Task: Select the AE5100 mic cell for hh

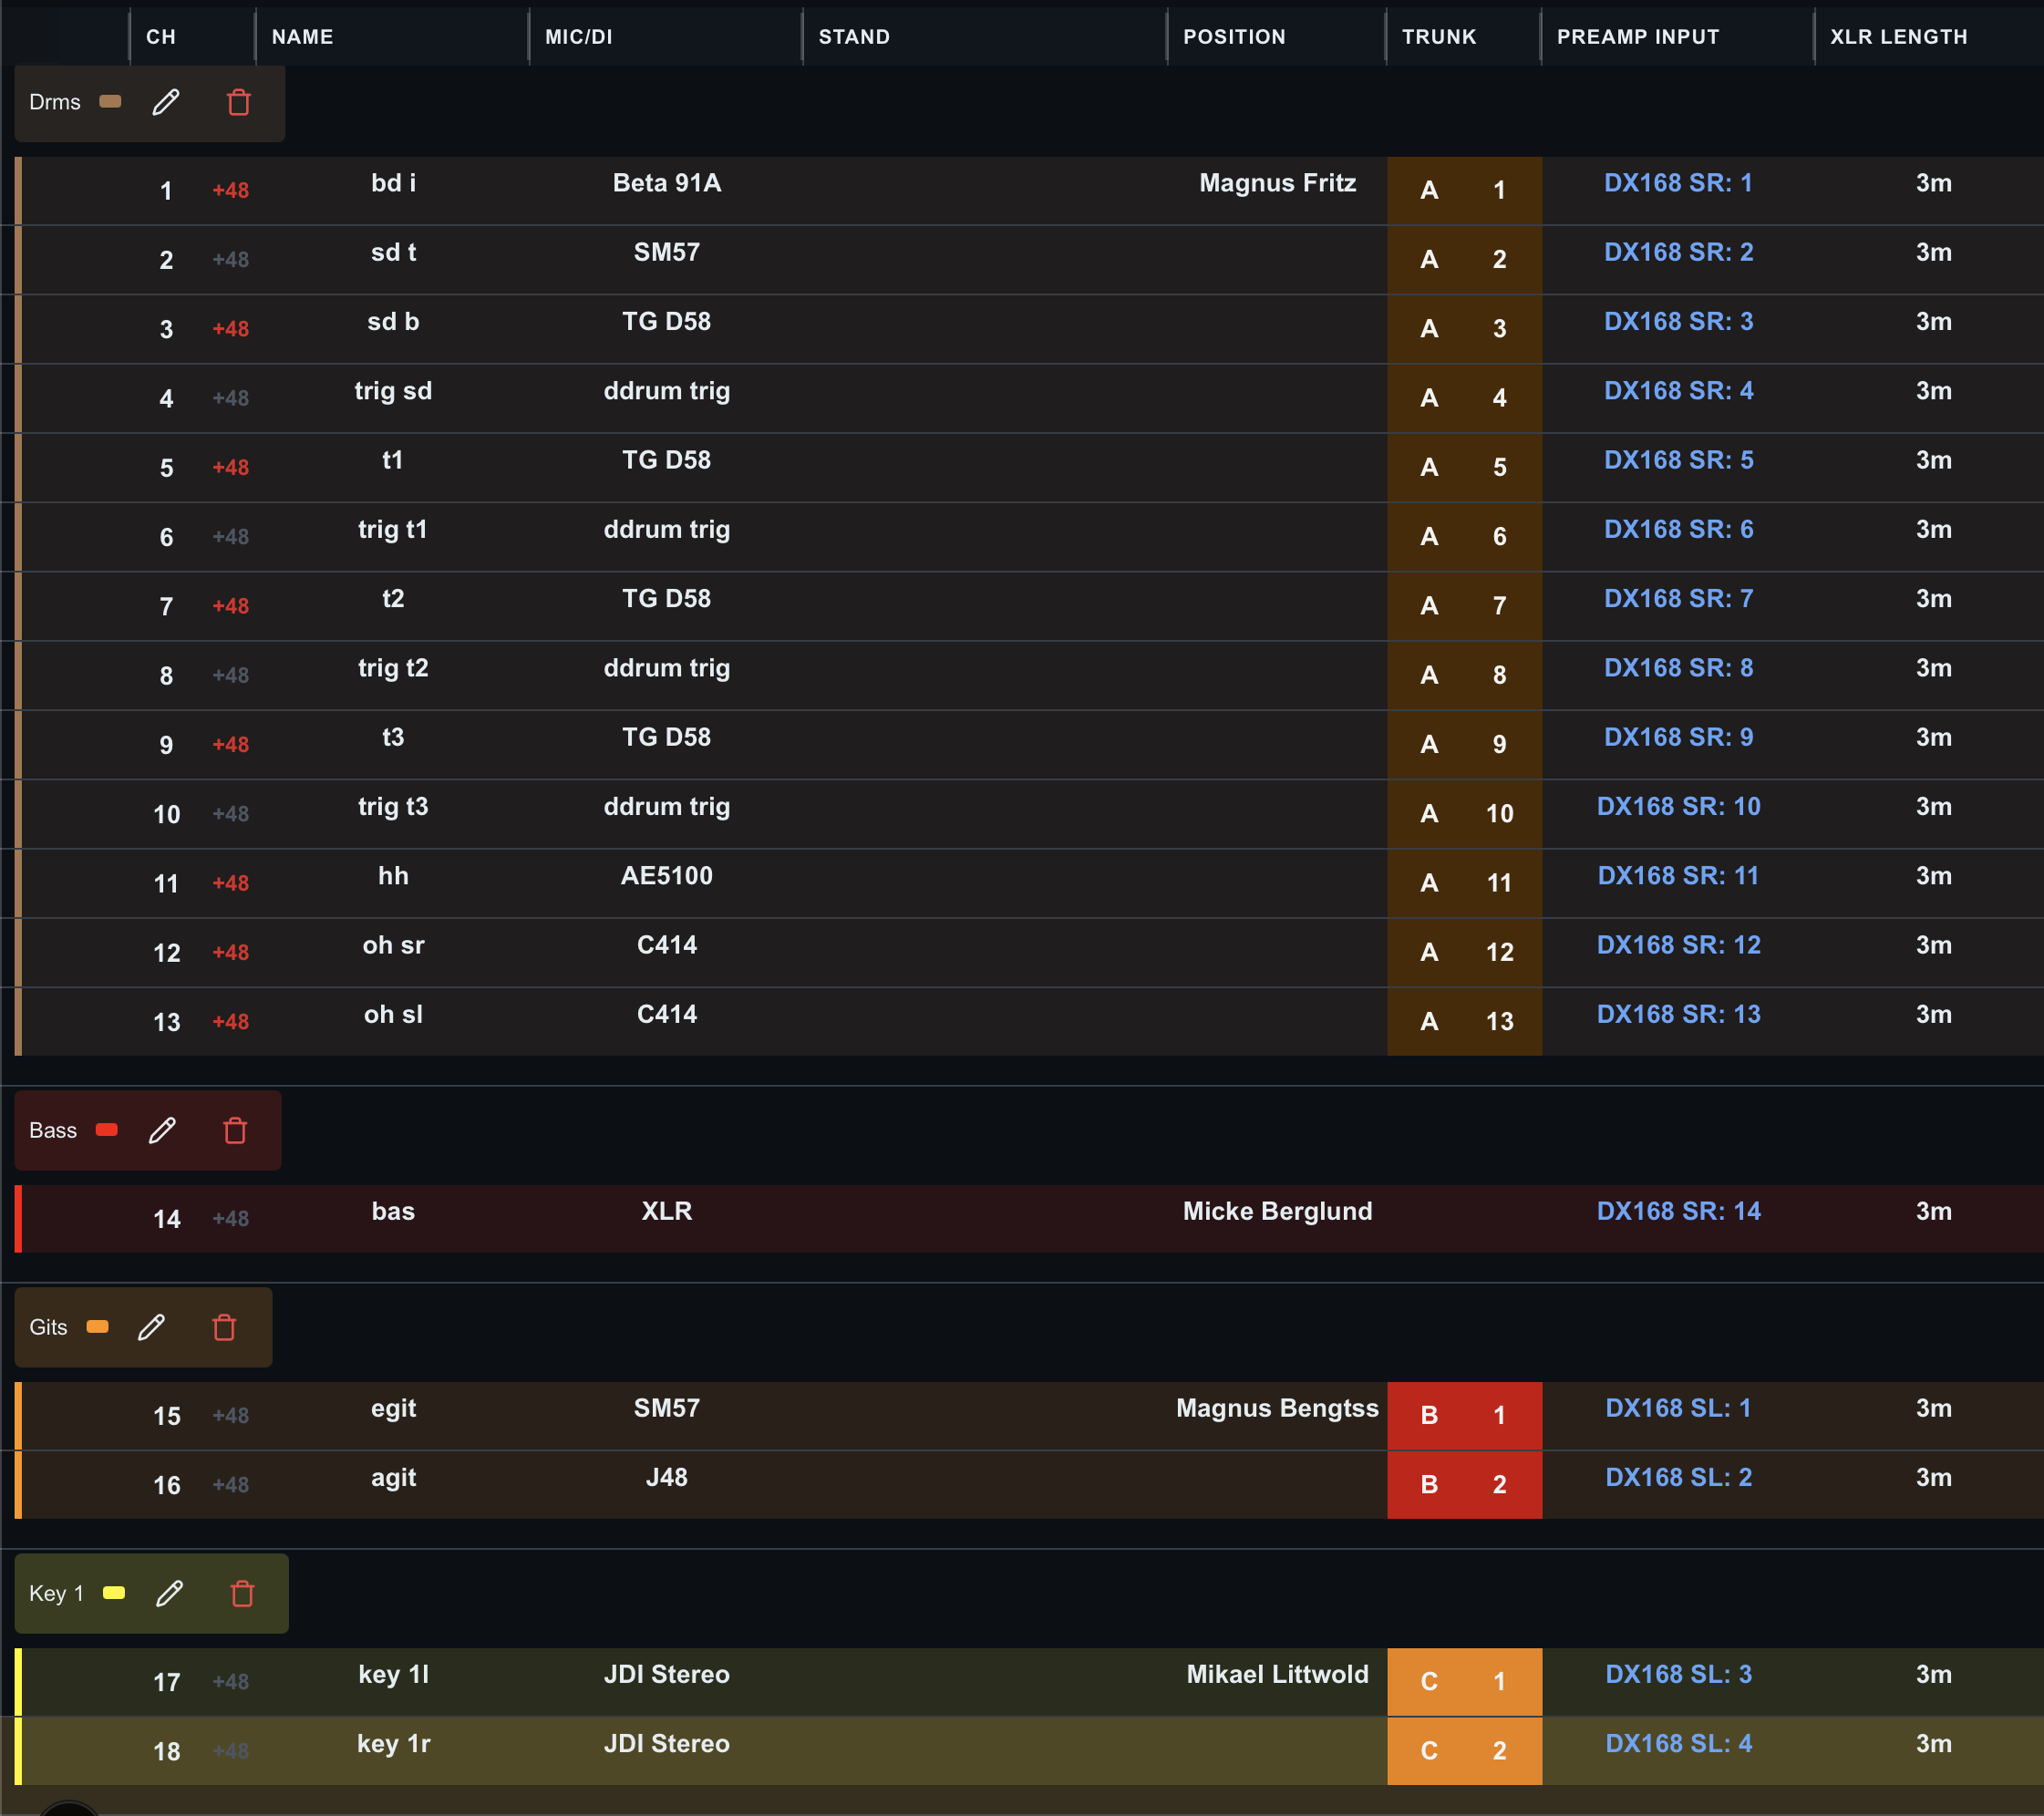Action: point(667,876)
